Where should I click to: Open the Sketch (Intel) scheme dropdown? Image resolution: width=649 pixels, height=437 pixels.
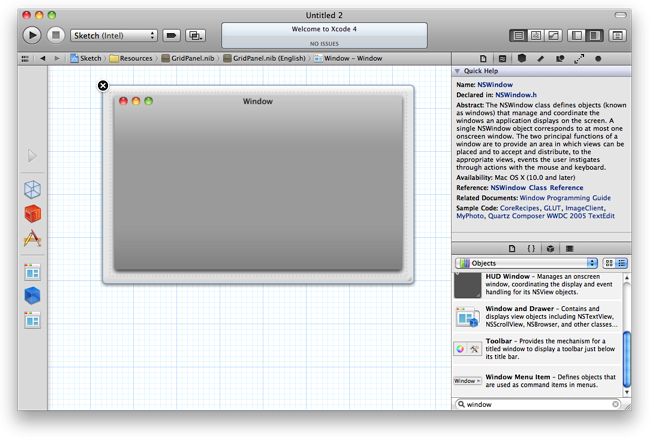click(x=114, y=36)
